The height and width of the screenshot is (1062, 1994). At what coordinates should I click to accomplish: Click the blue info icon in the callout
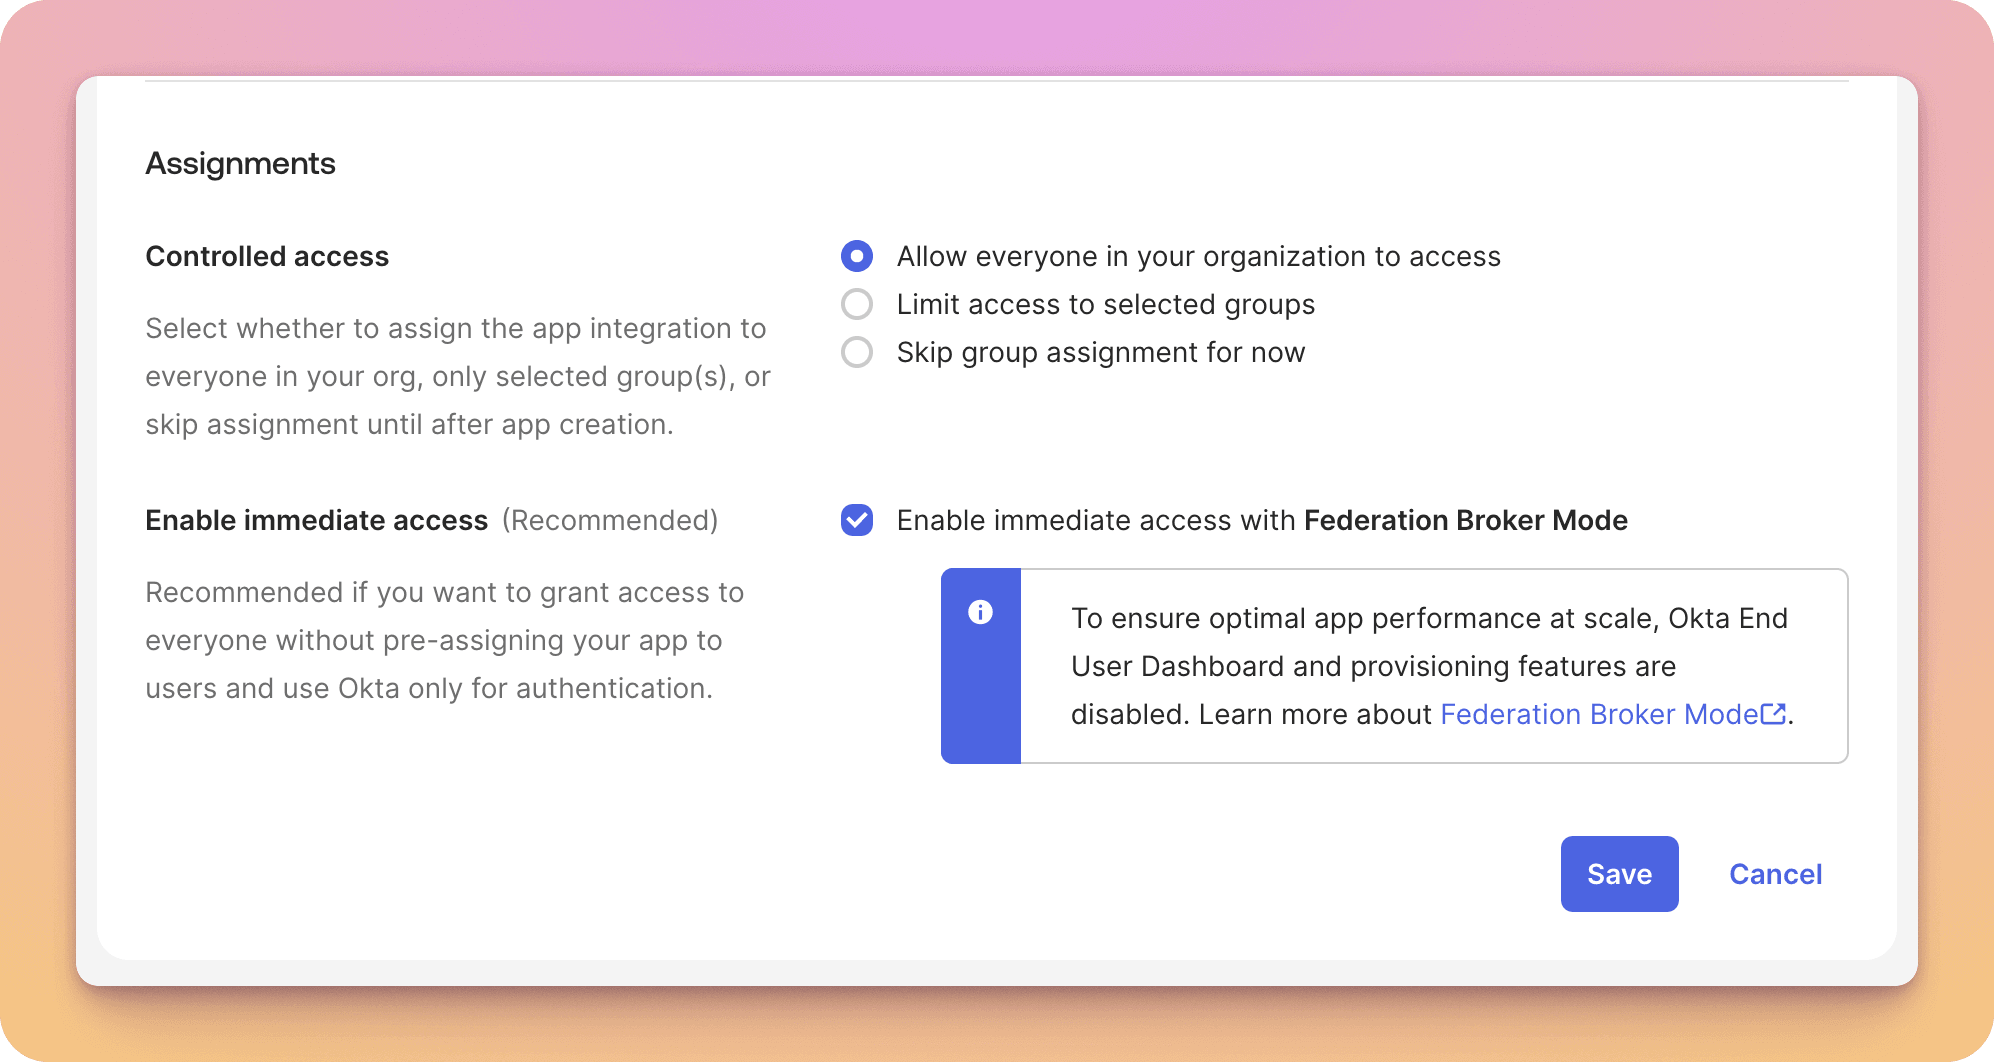click(x=981, y=614)
